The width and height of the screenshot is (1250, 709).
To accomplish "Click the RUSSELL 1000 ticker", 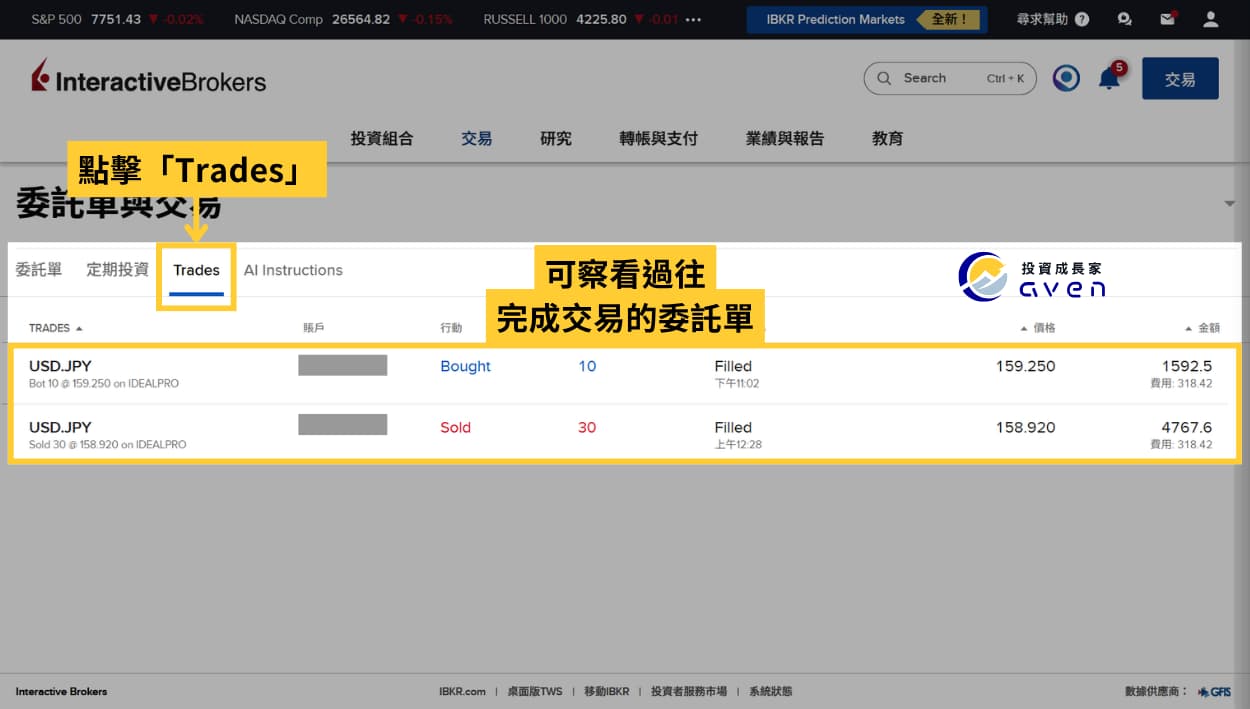I will 581,19.
